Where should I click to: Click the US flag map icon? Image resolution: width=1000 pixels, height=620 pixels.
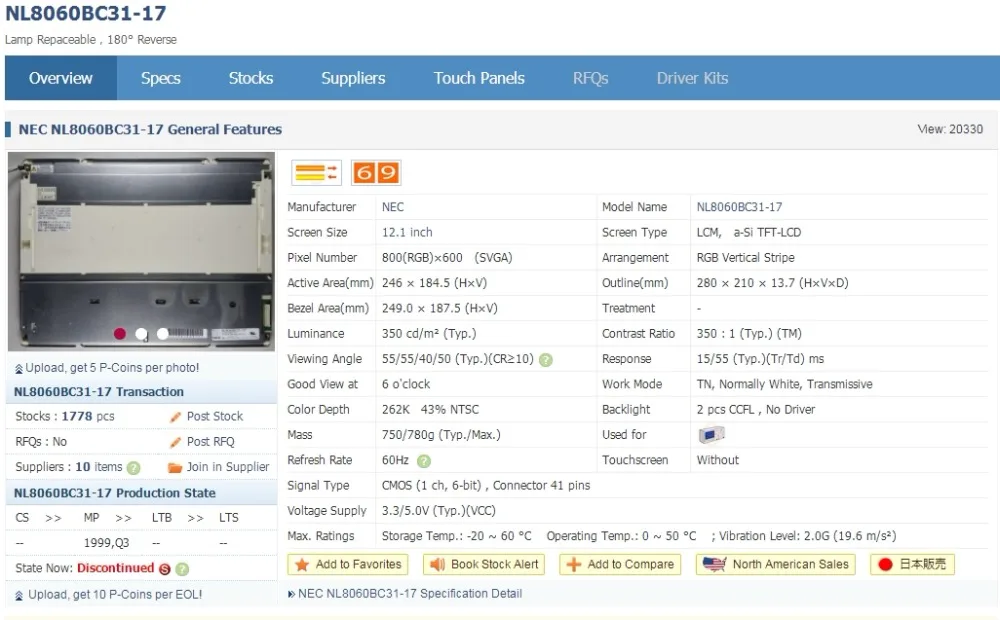click(x=714, y=565)
